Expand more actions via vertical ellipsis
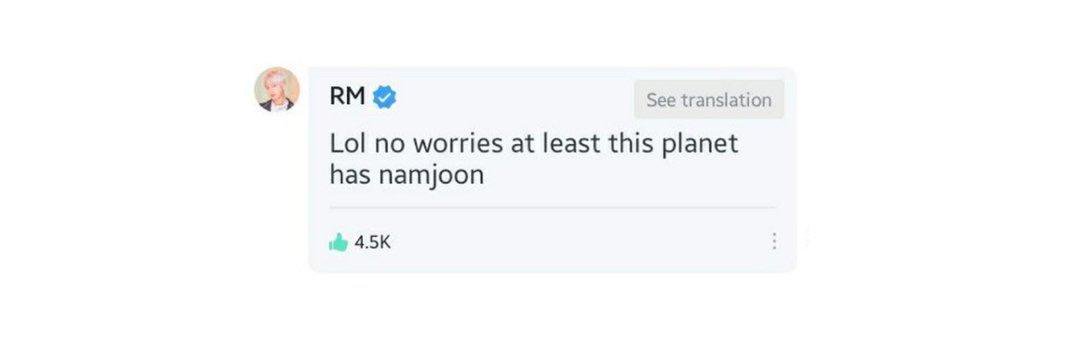Viewport: 1080px width, 360px height. click(774, 242)
